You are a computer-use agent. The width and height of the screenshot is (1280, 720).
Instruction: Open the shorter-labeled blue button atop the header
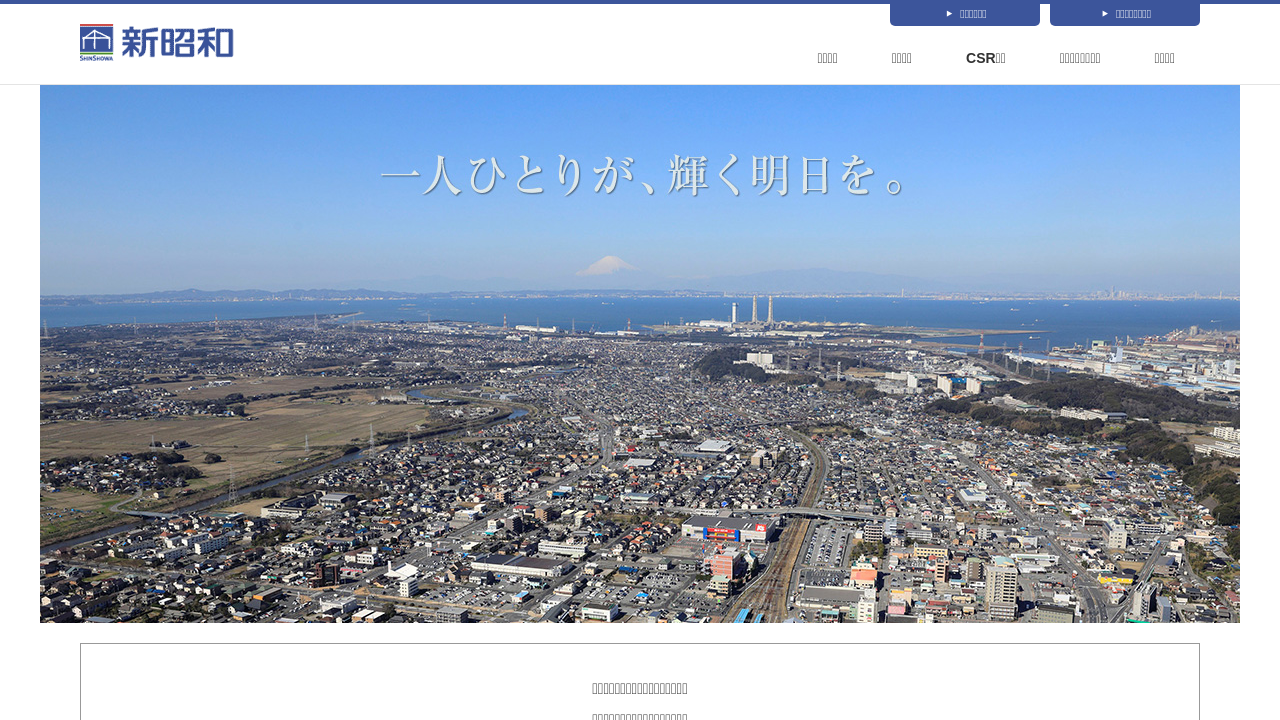[965, 14]
